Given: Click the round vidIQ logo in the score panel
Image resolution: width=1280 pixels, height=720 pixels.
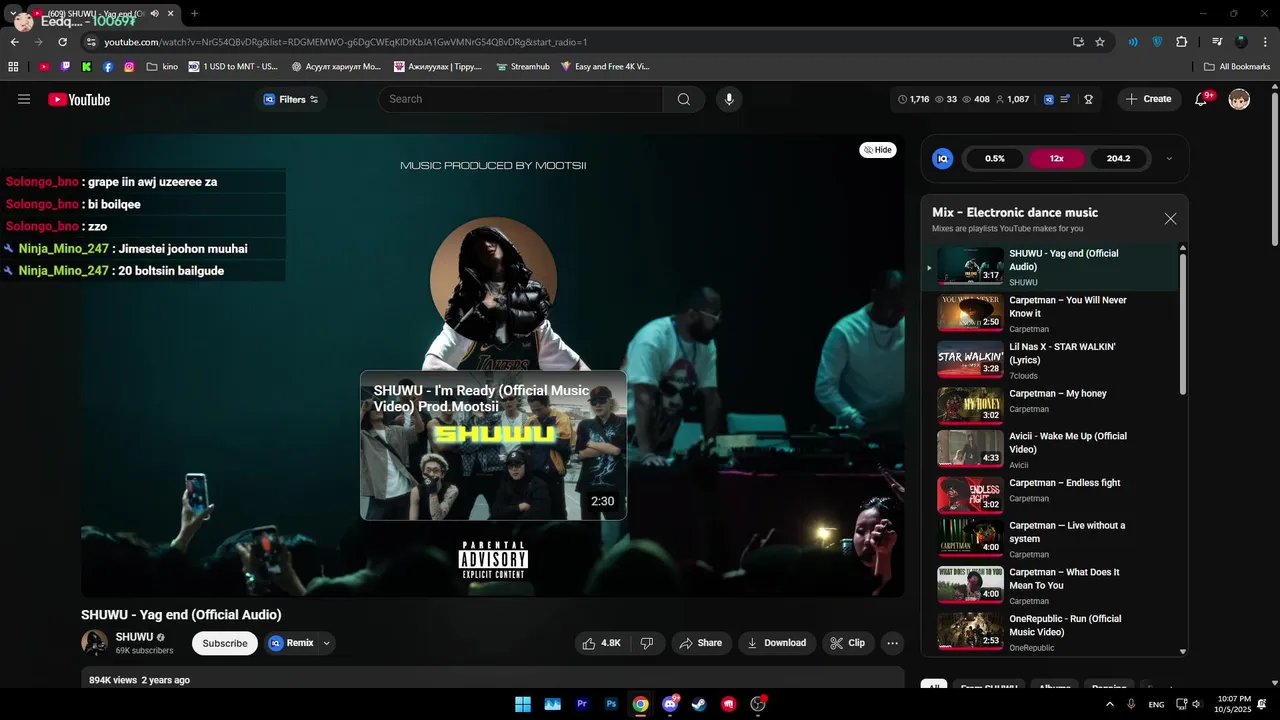Looking at the screenshot, I should click(942, 158).
